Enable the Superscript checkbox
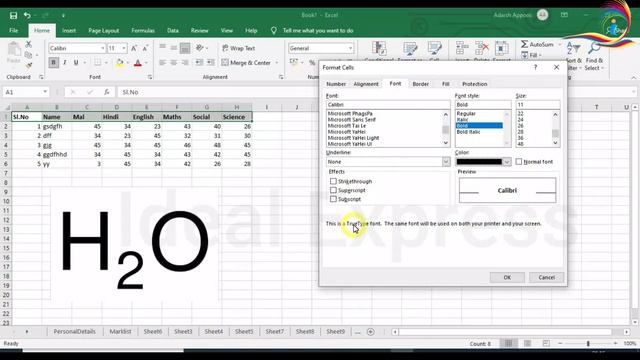The image size is (640, 360). pyautogui.click(x=333, y=190)
